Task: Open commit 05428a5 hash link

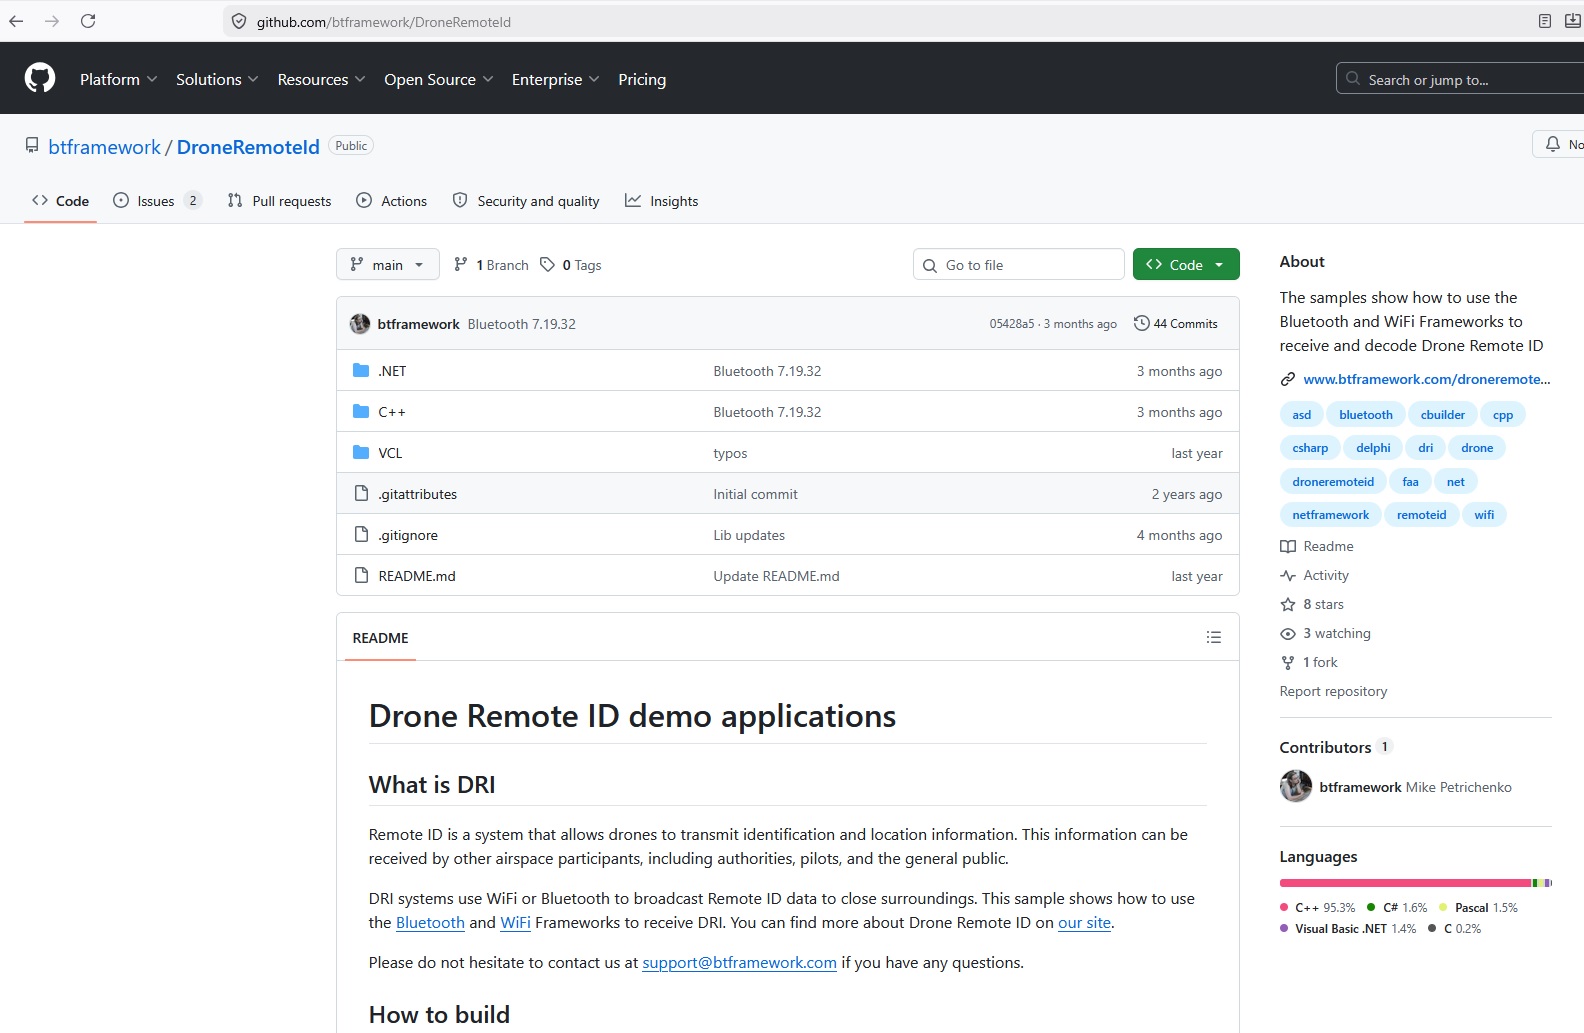Action: [1012, 324]
